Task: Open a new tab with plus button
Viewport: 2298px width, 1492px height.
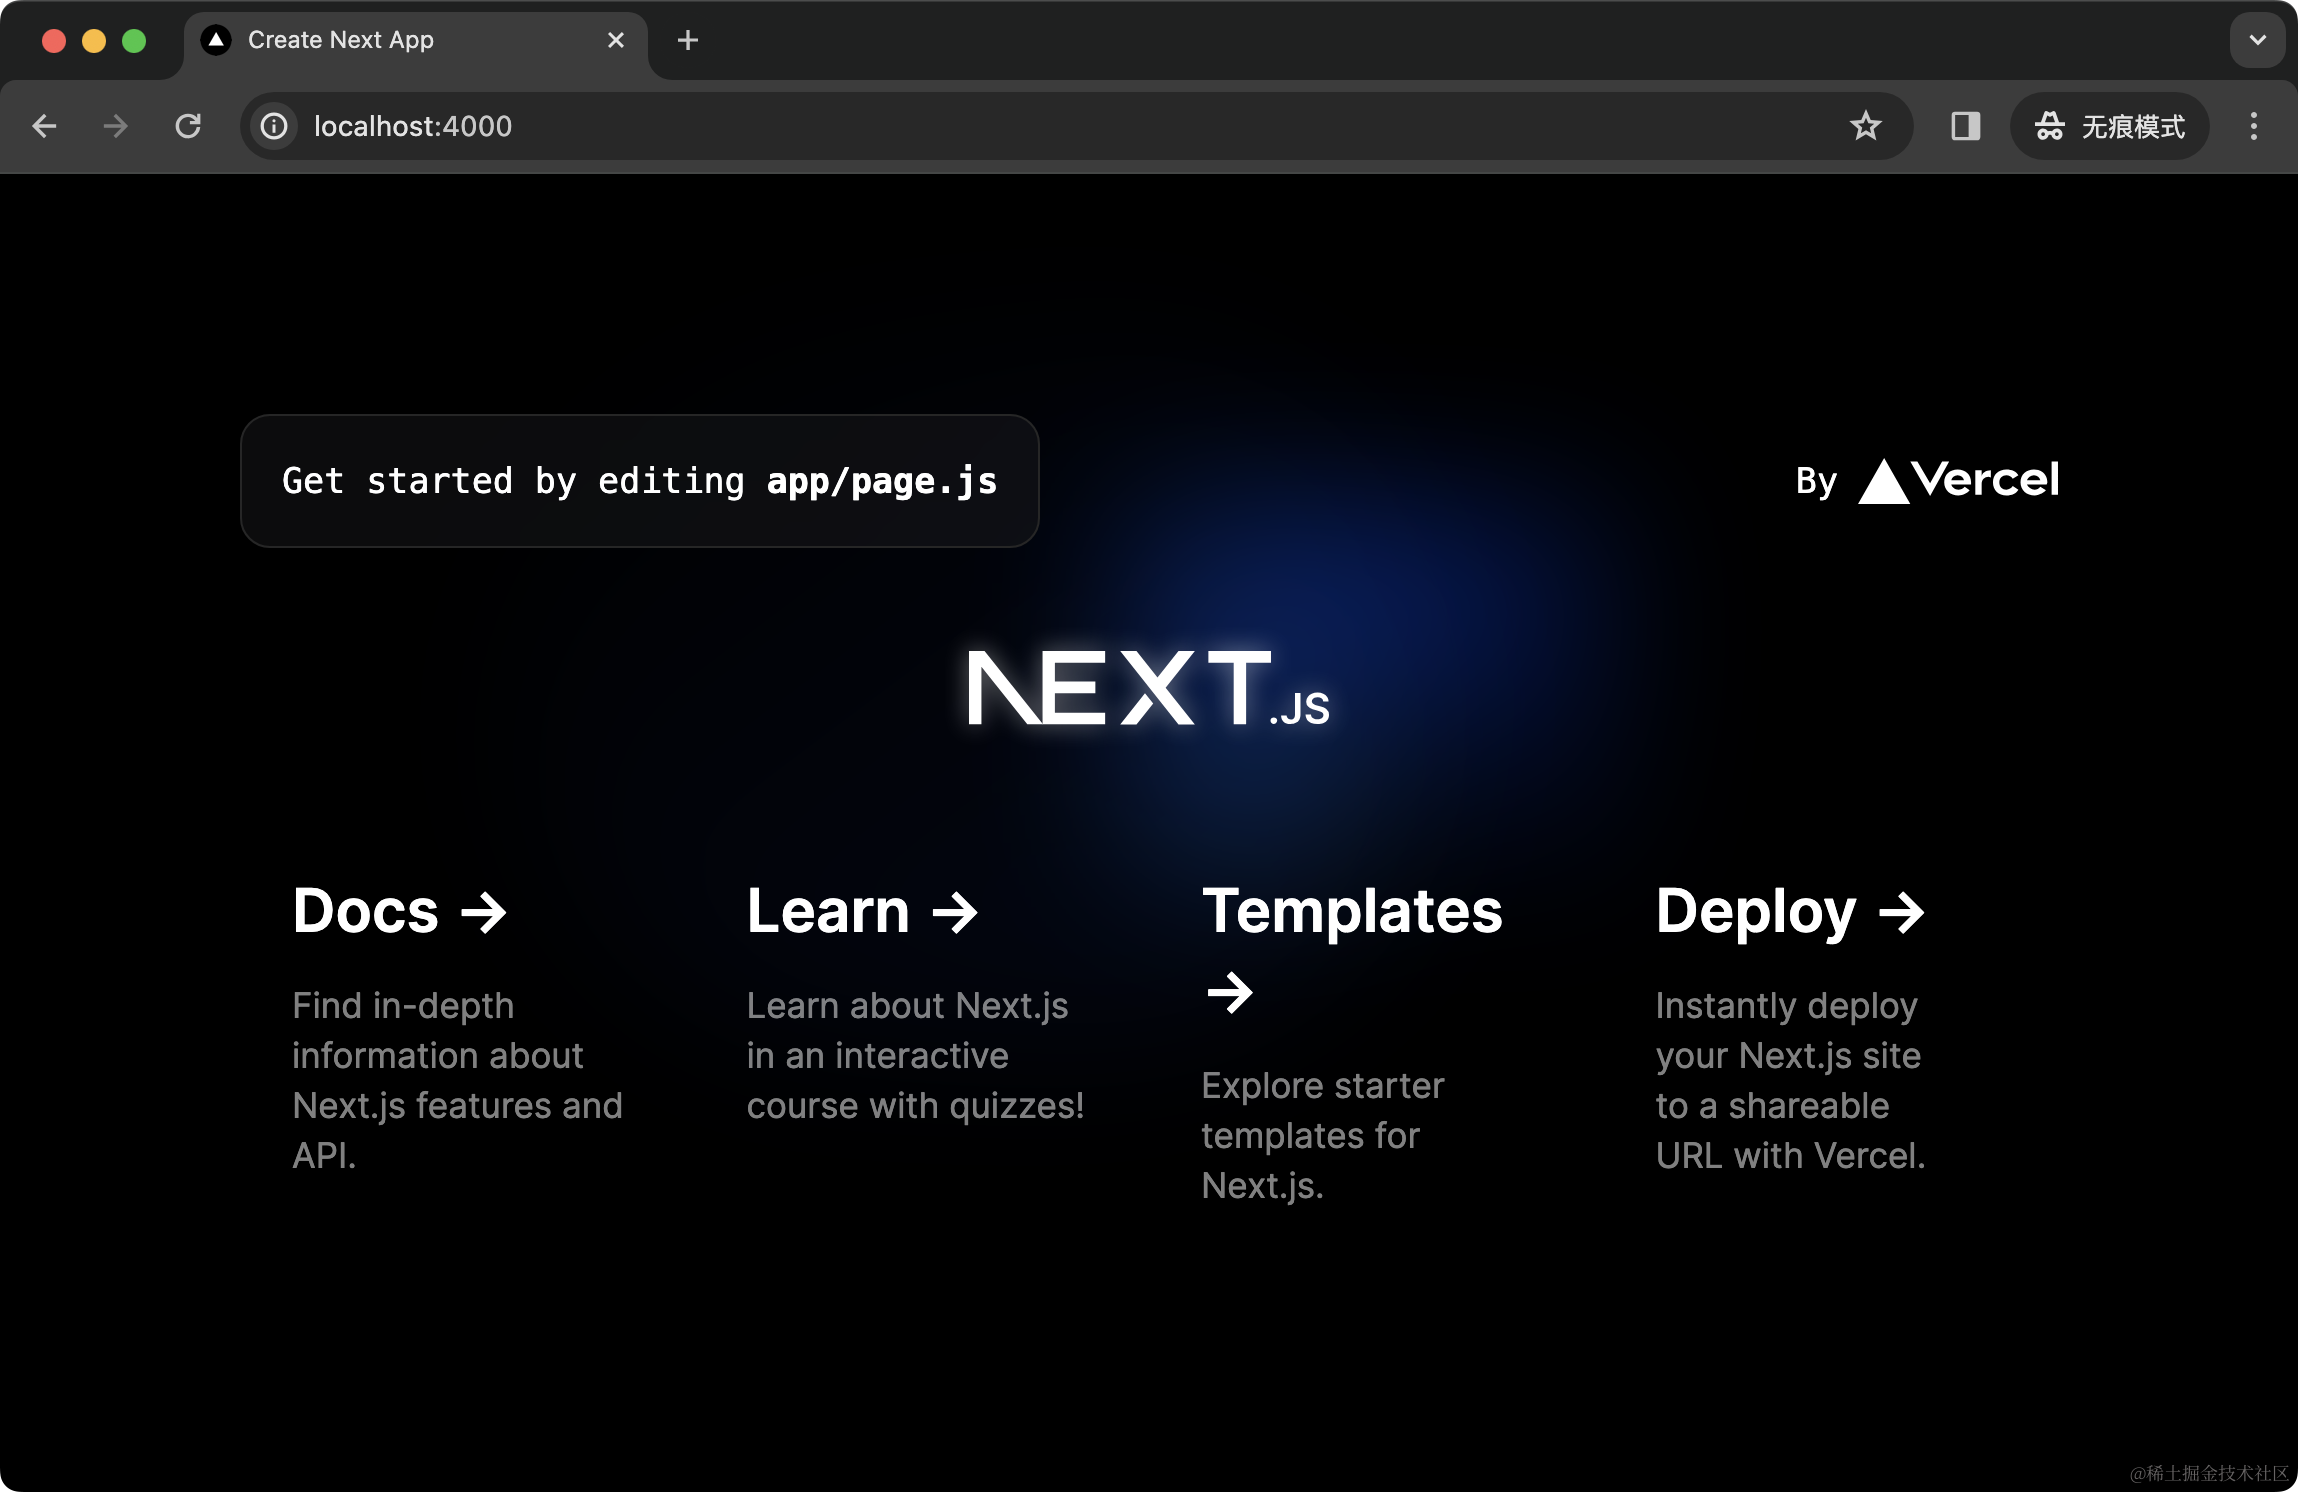Action: pos(688,40)
